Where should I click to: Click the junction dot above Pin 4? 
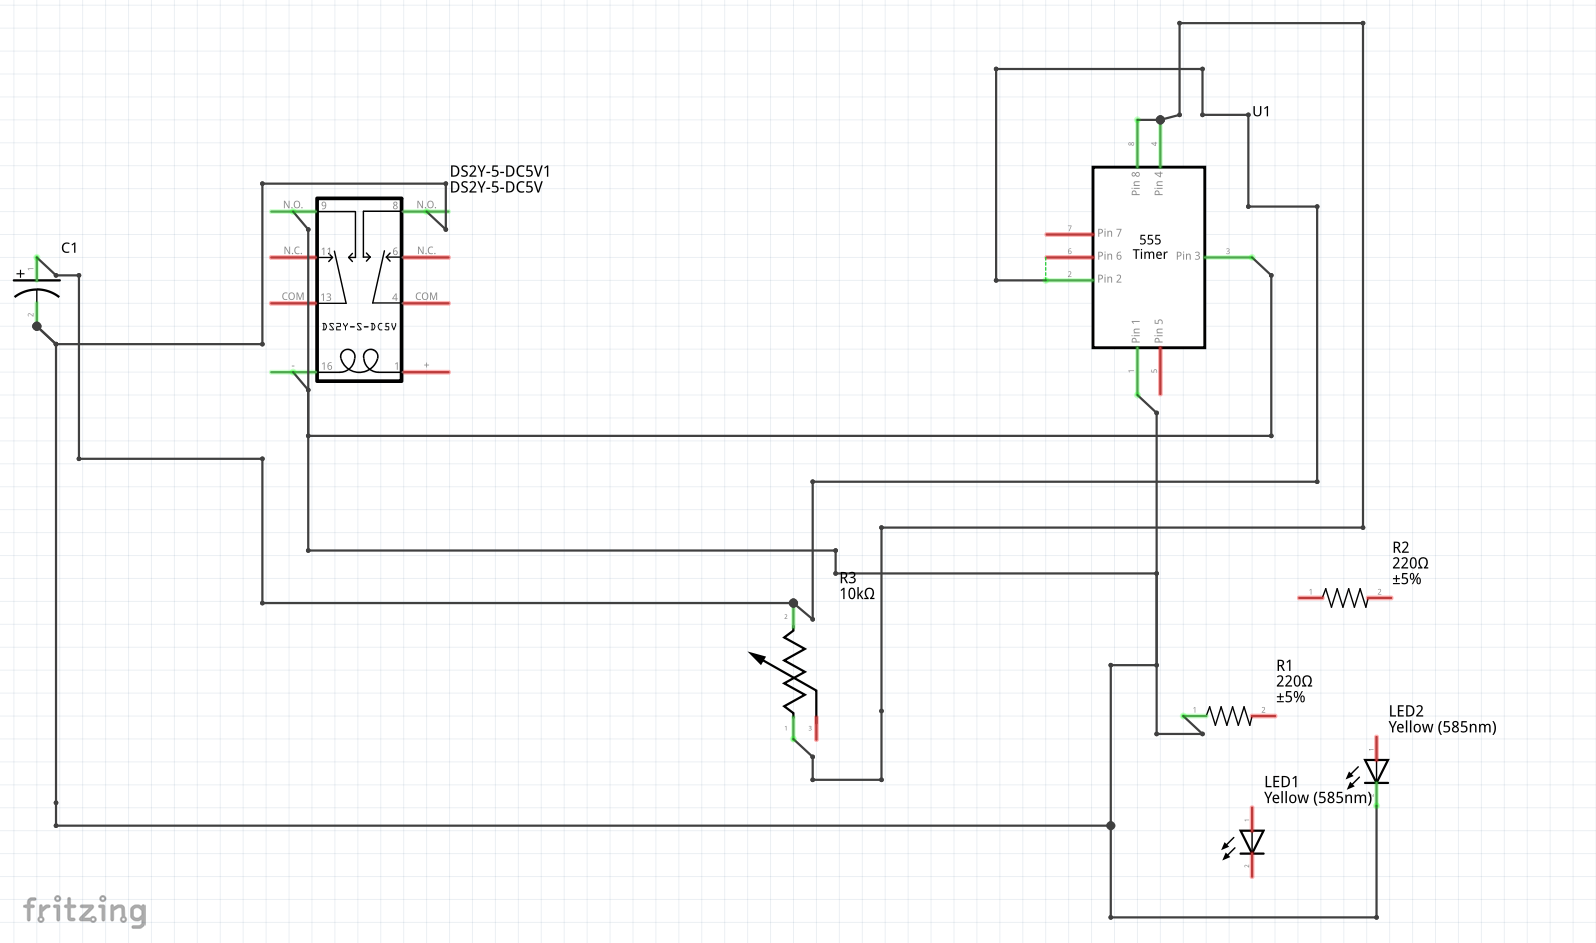[x=1160, y=119]
